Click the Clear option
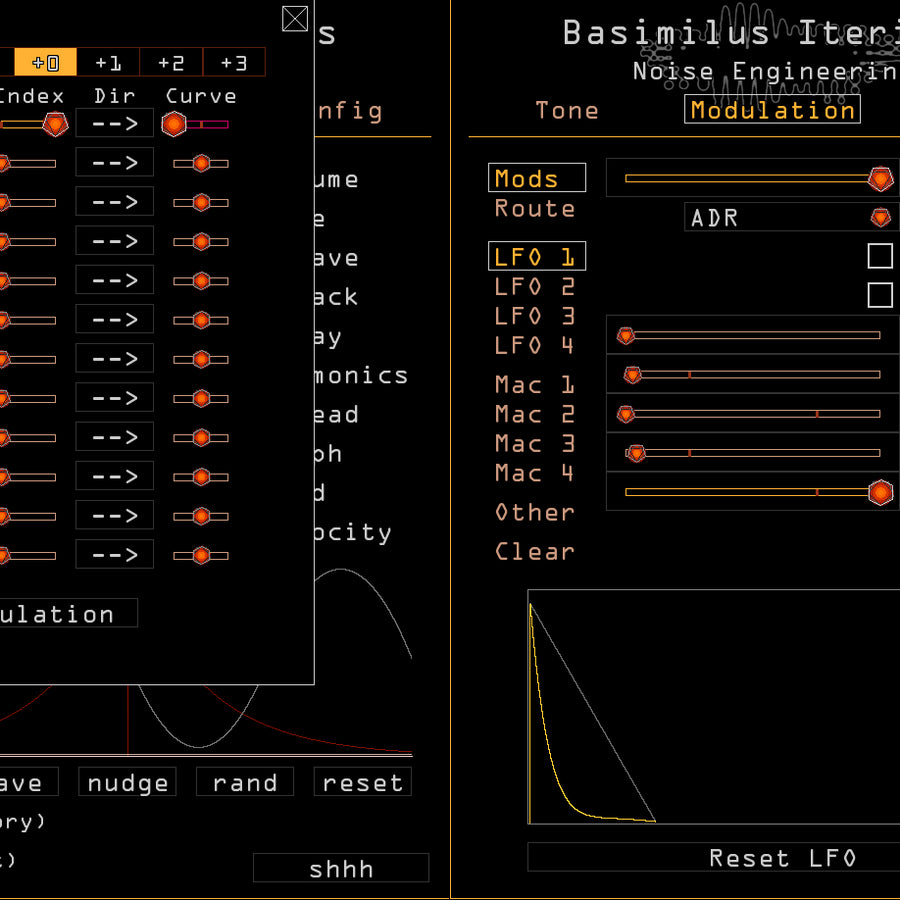900x900 pixels. (534, 551)
